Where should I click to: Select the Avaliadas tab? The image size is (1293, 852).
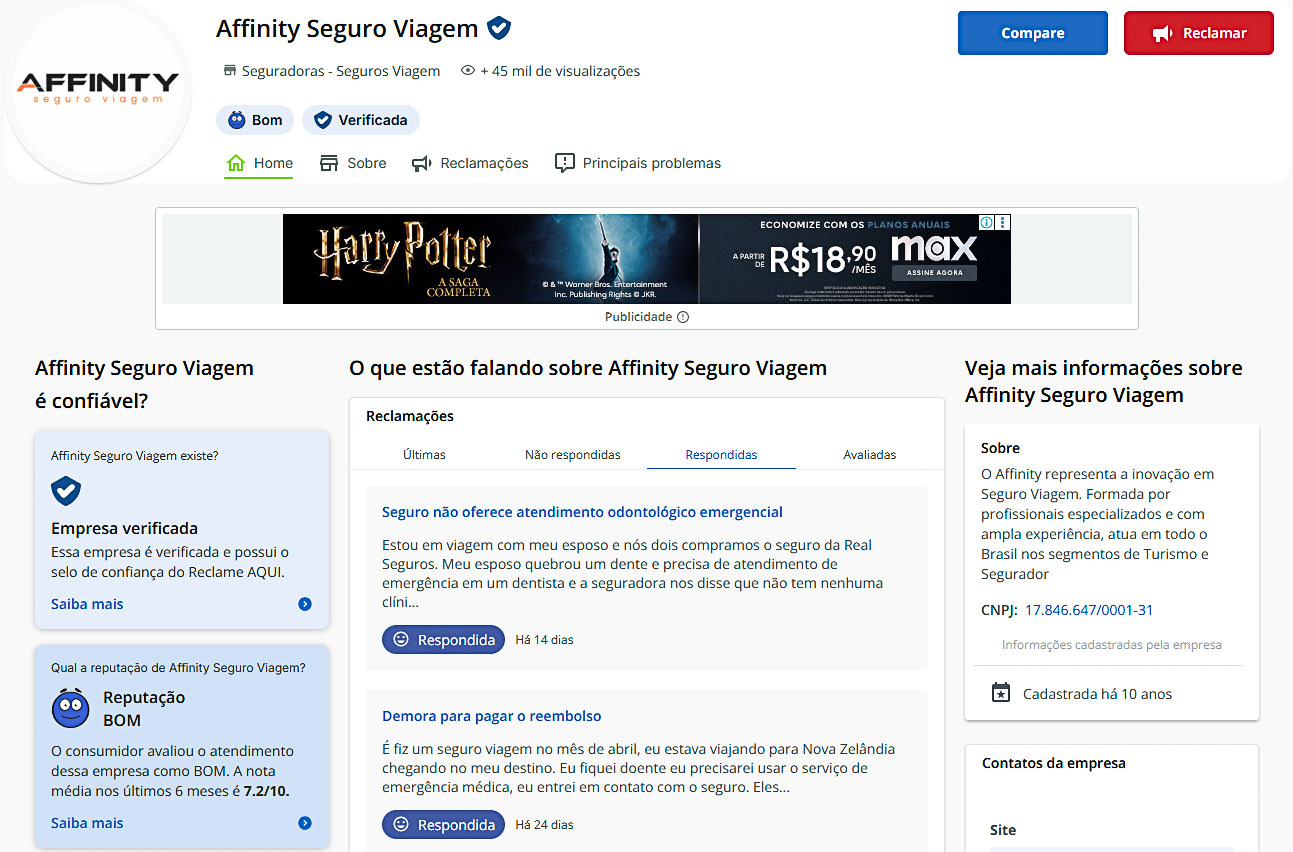[x=870, y=454]
